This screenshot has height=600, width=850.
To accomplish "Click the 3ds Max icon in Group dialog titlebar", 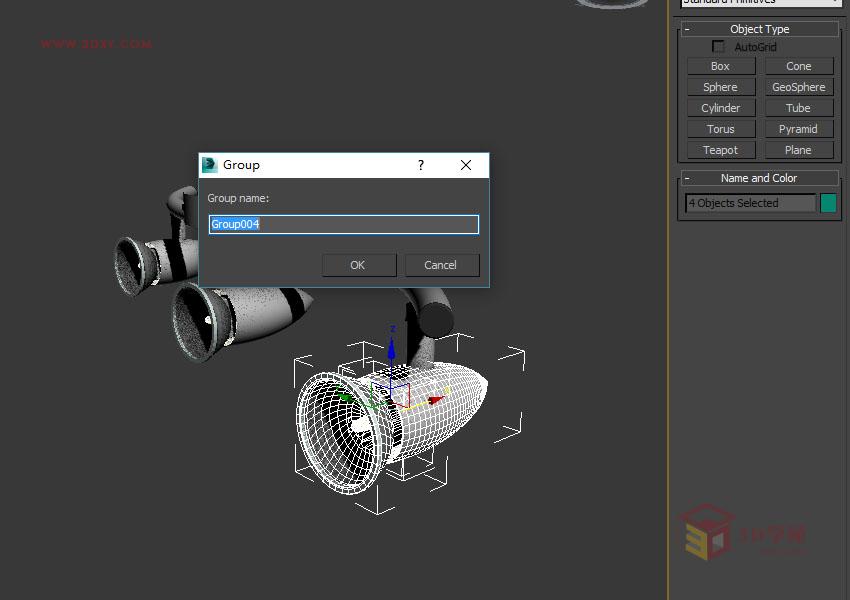I will coord(211,165).
